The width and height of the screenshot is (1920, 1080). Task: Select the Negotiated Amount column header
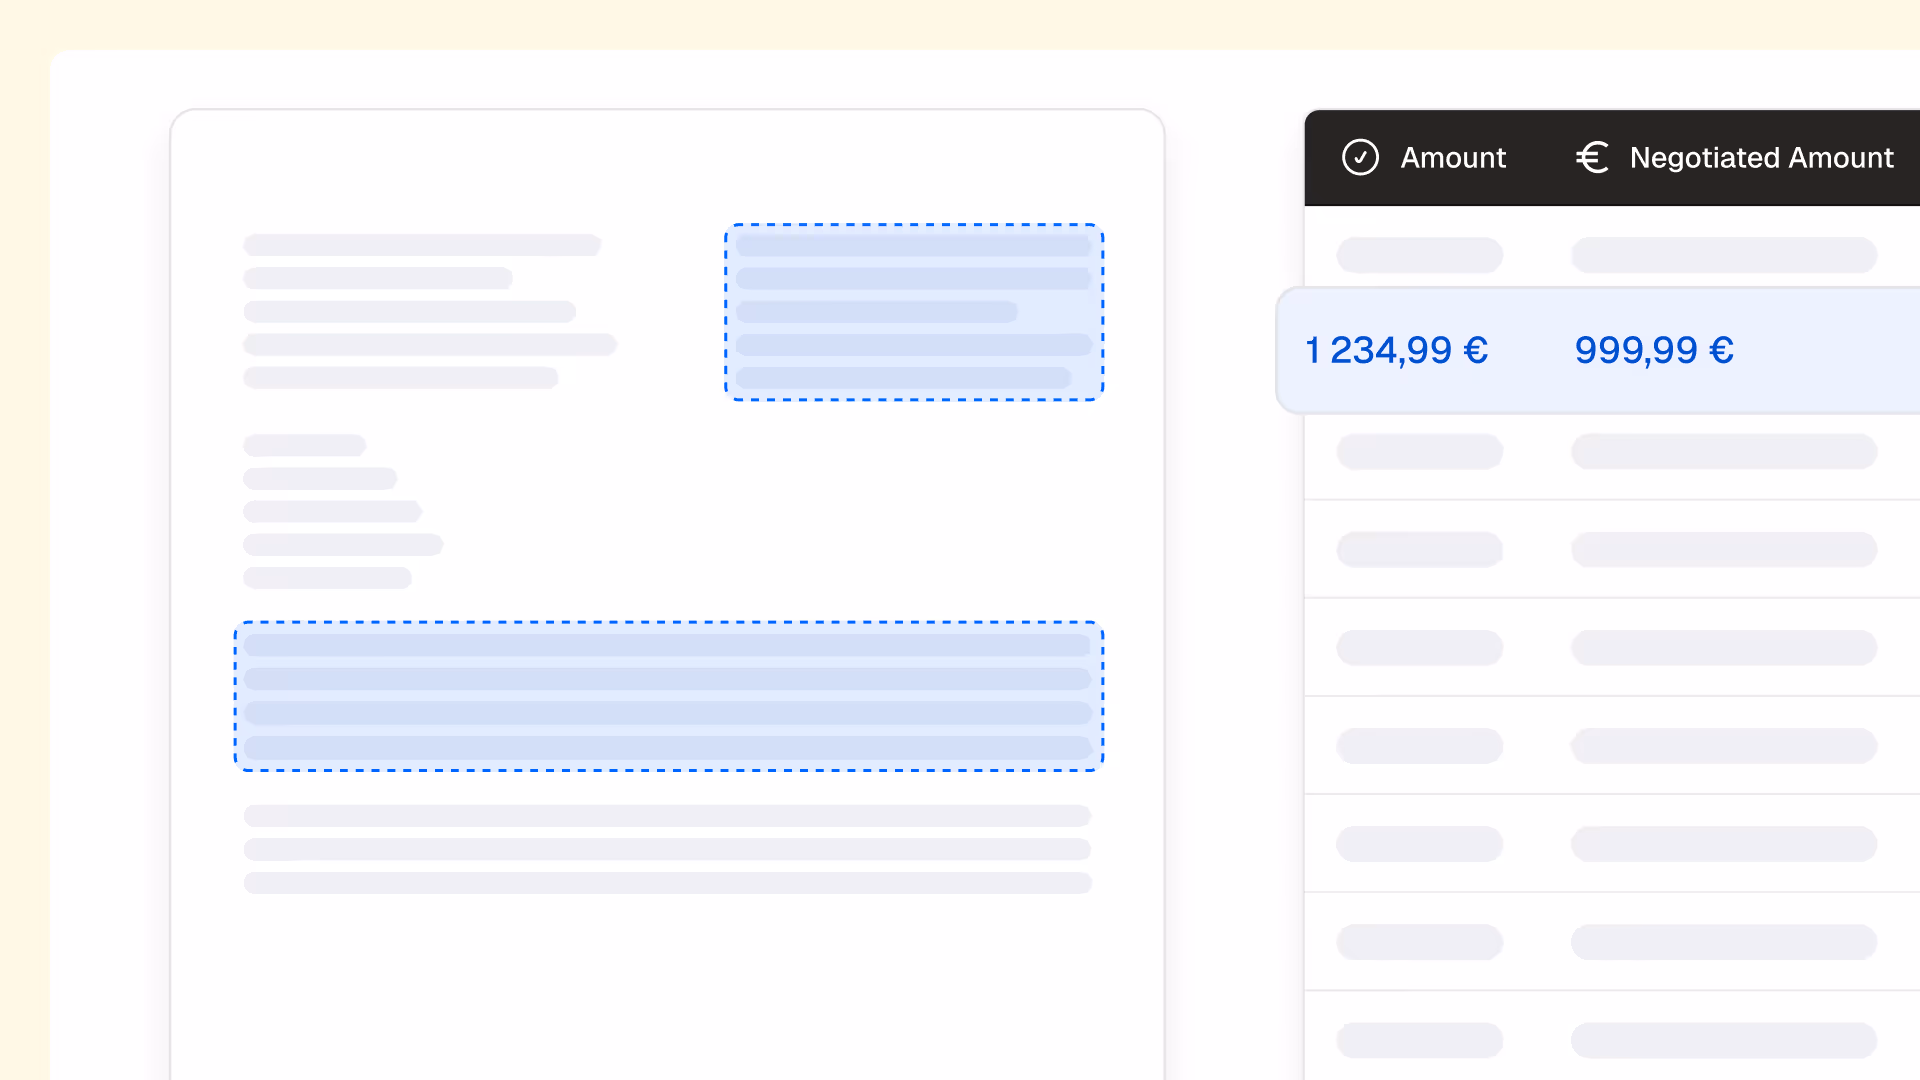click(x=1760, y=158)
